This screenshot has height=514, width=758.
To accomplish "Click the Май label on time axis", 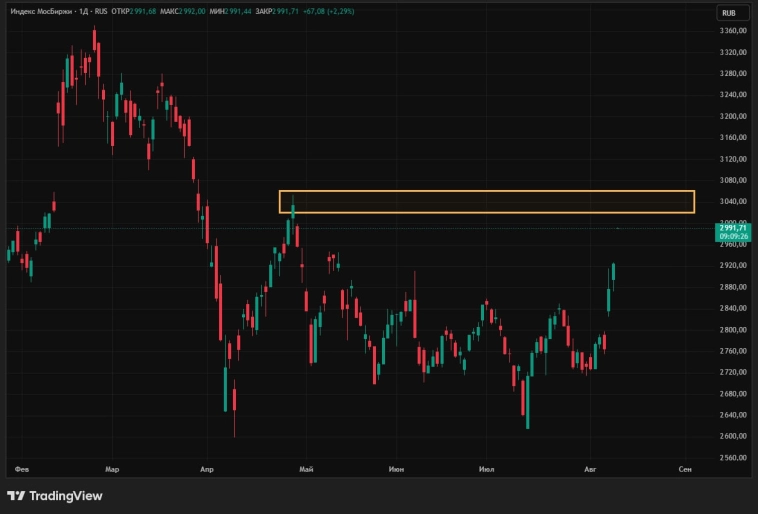I will (306, 468).
